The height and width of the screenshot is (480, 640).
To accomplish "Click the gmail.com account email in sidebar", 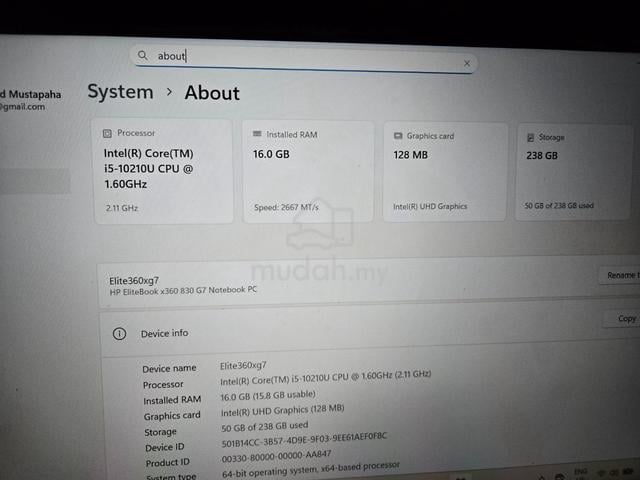I will 22,107.
